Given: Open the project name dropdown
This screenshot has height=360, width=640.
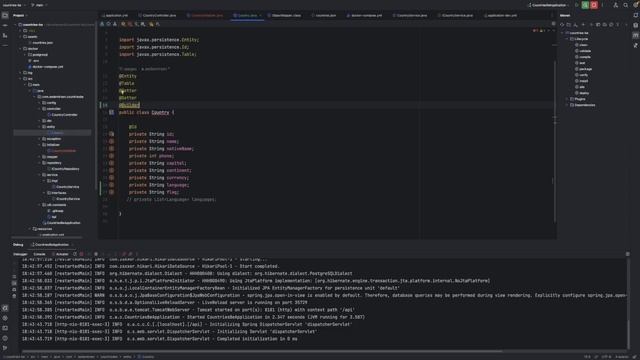Looking at the screenshot, I should click(x=14, y=5).
